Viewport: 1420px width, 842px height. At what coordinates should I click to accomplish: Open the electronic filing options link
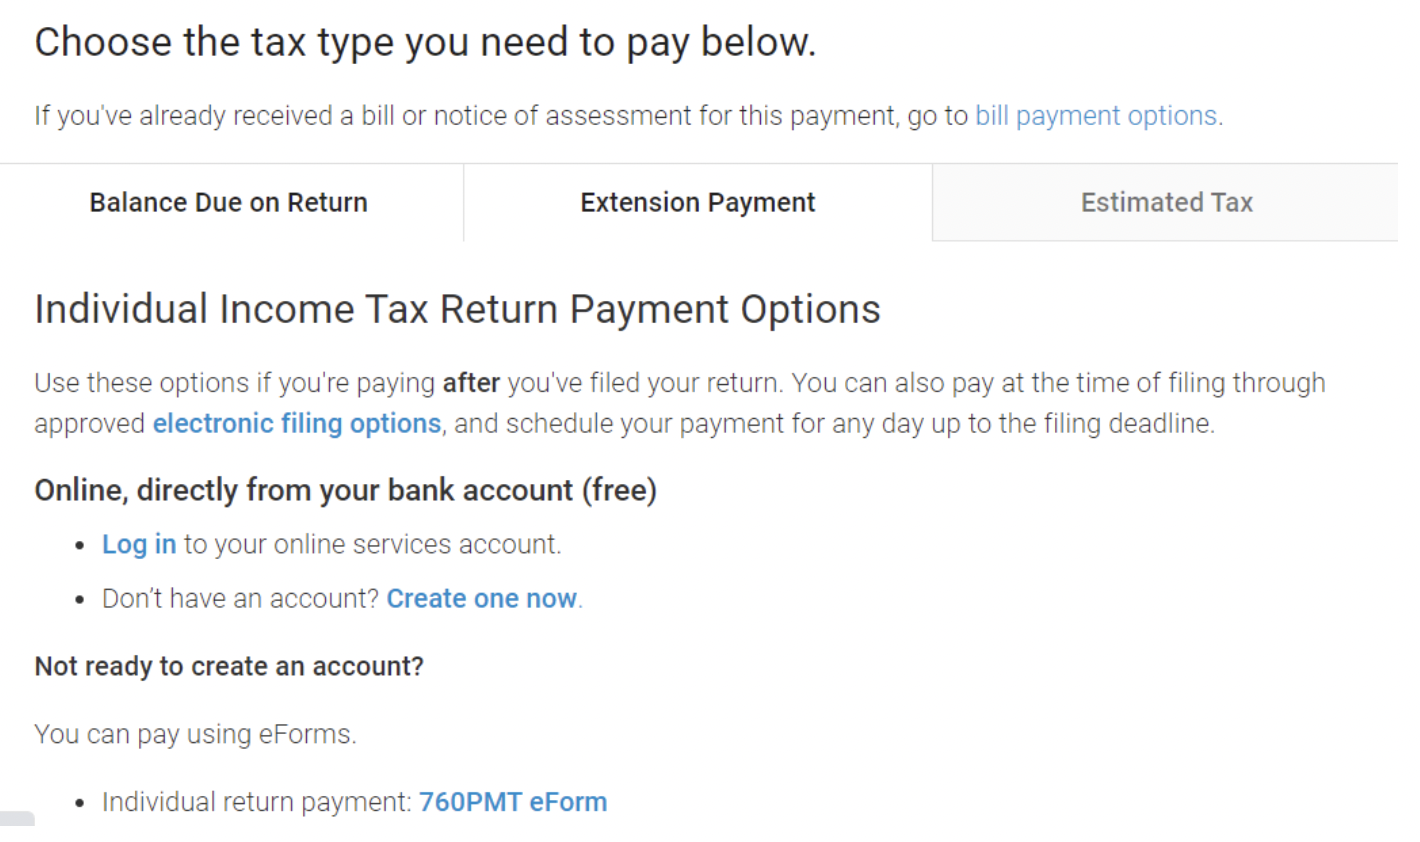pos(297,423)
